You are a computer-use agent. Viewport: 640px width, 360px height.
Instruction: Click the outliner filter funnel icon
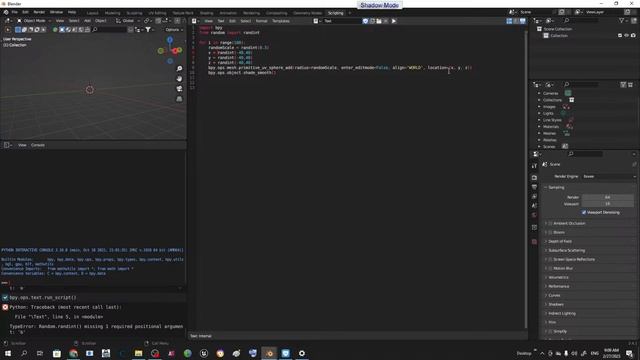(x=621, y=21)
